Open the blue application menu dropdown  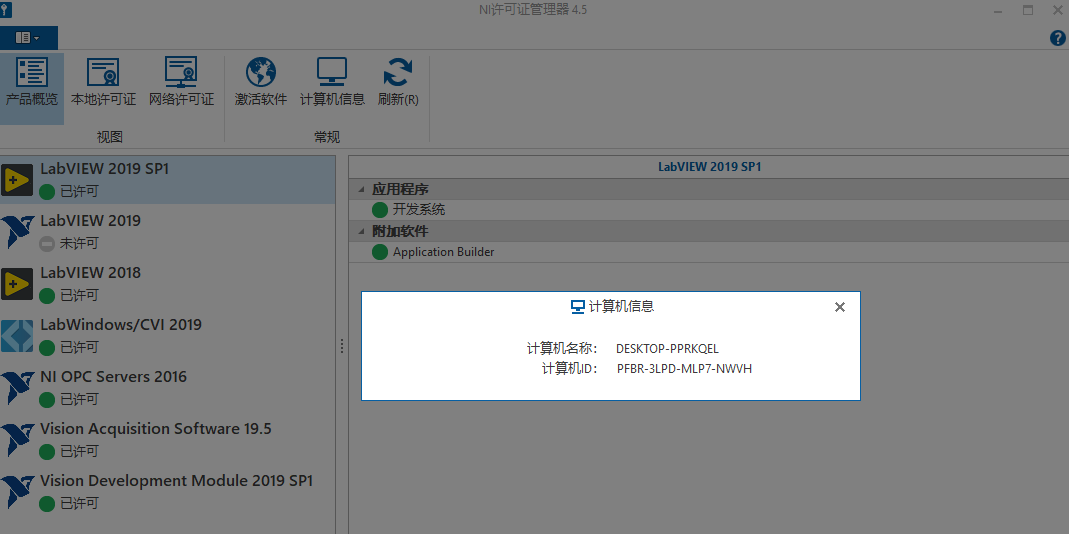click(28, 38)
